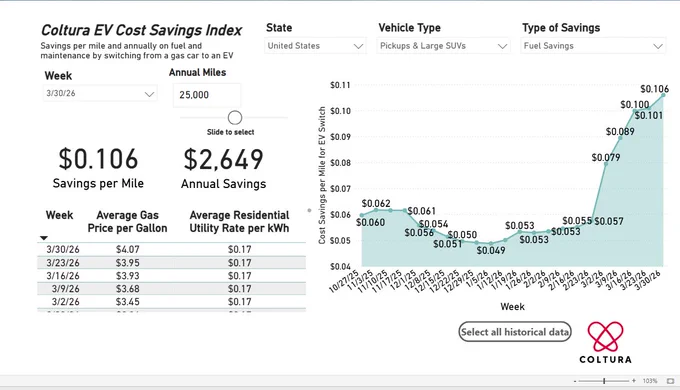680x390 pixels.
Task: Click the $3.68 gas price cell
Action: tap(128, 289)
